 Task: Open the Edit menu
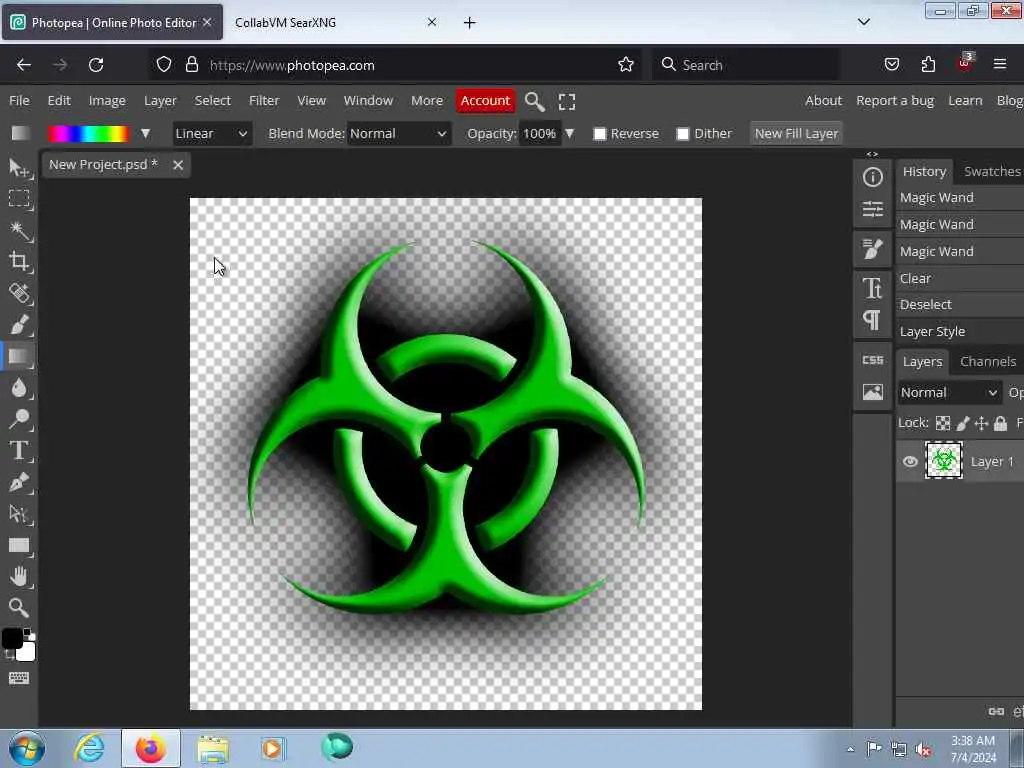(59, 101)
